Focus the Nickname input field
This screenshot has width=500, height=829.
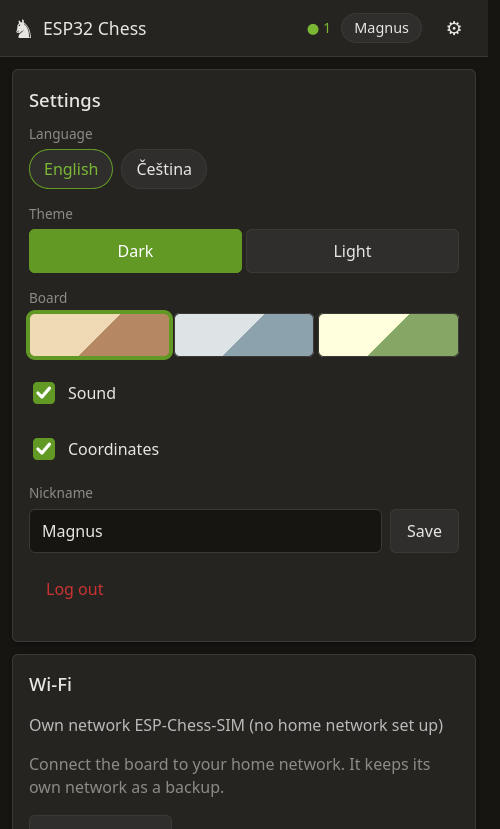(x=205, y=531)
